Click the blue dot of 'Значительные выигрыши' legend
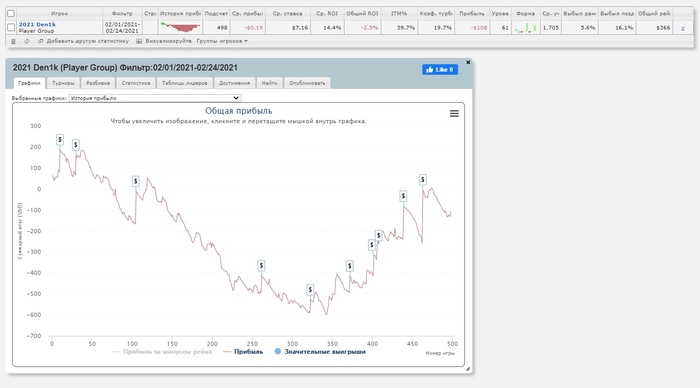The image size is (700, 388). 278,351
